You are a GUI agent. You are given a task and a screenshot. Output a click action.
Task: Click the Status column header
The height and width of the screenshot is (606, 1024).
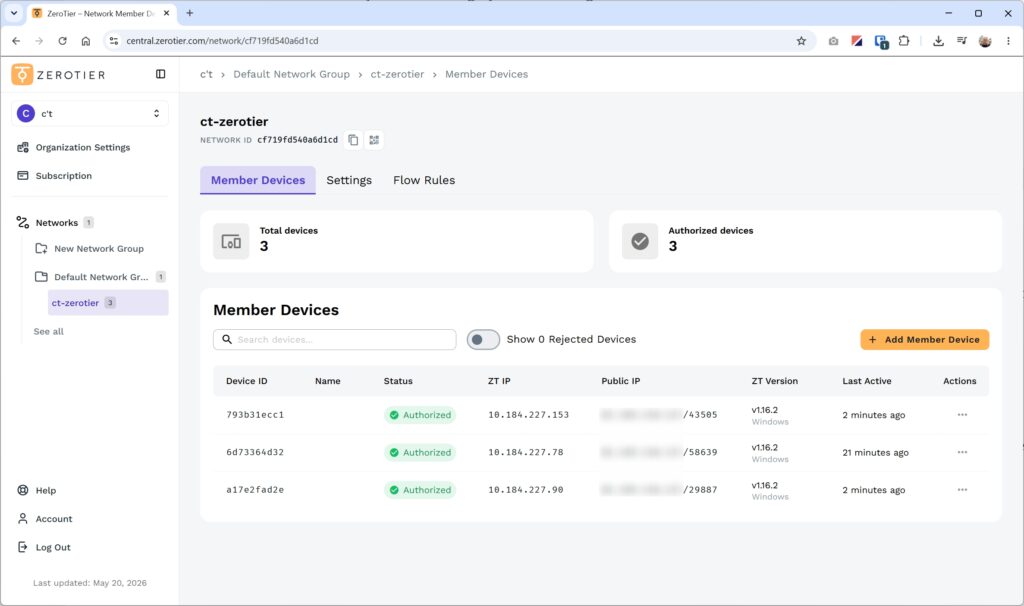[x=398, y=381]
